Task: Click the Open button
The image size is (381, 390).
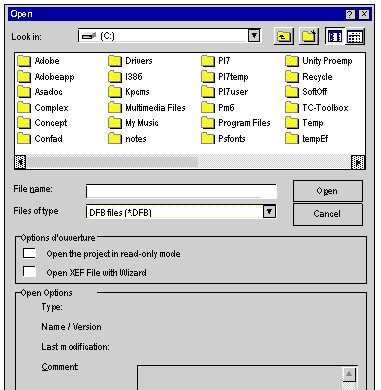Action: 328,191
